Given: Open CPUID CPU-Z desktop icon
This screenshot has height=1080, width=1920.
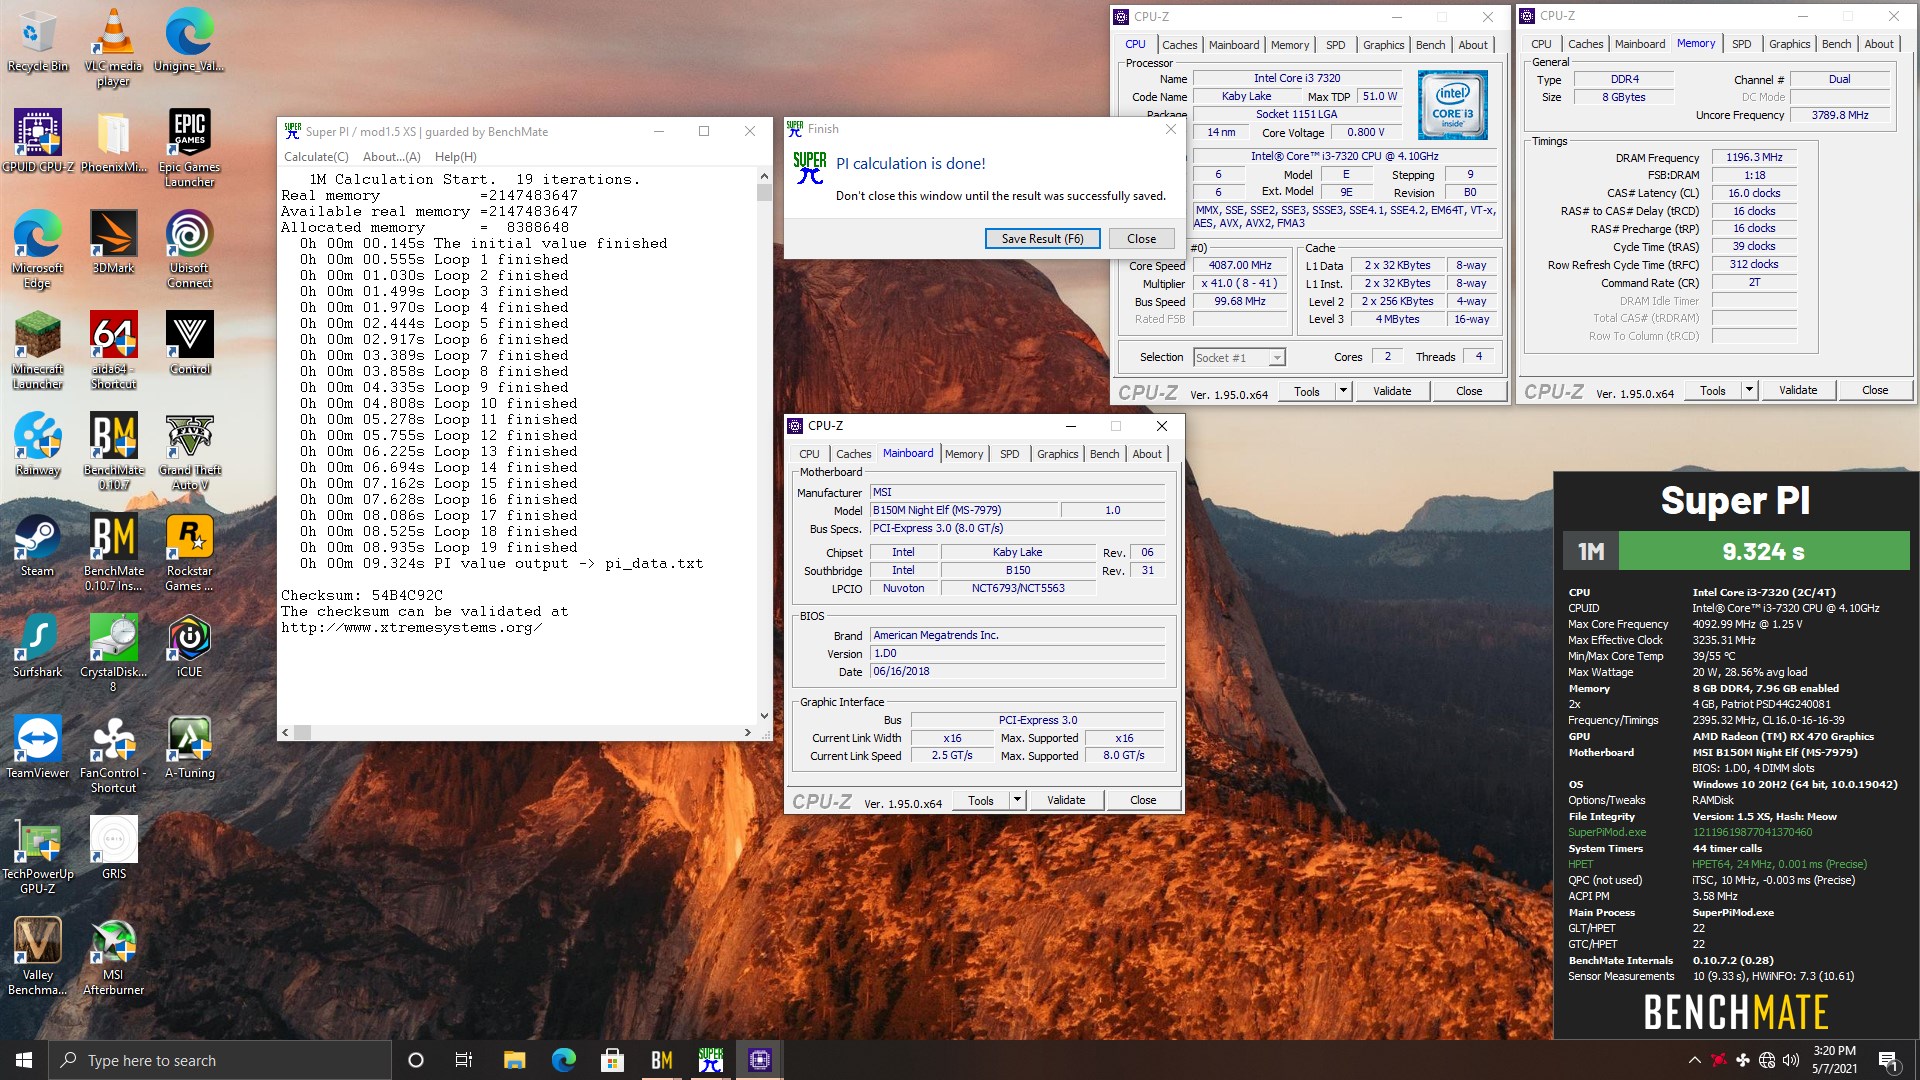Looking at the screenshot, I should [38, 141].
